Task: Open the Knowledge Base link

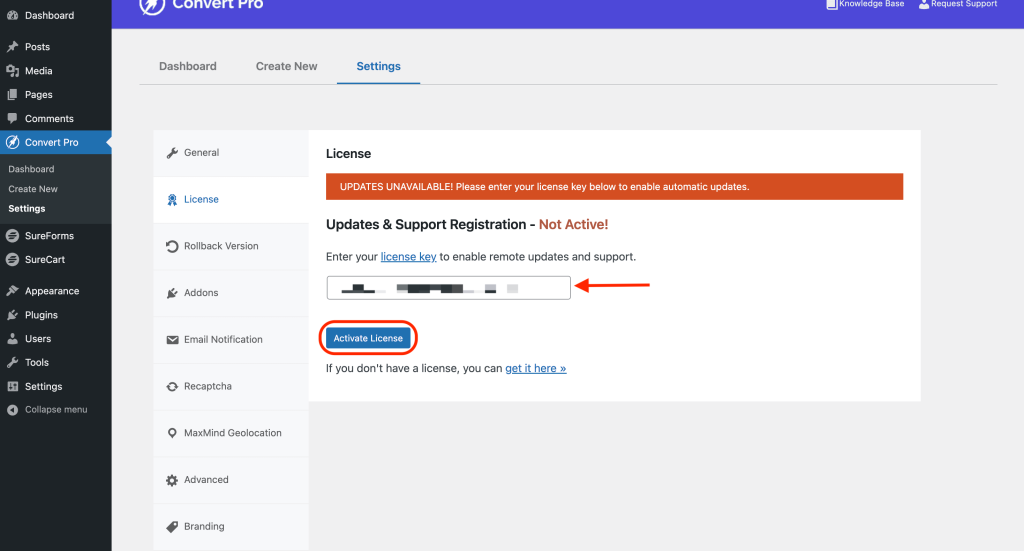Action: click(872, 4)
